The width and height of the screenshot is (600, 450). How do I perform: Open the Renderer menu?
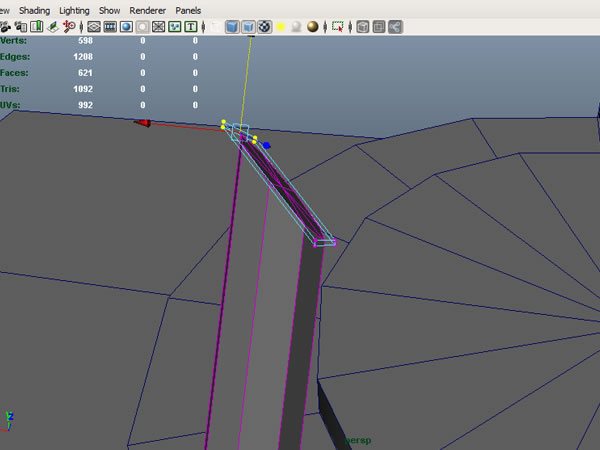click(x=147, y=9)
